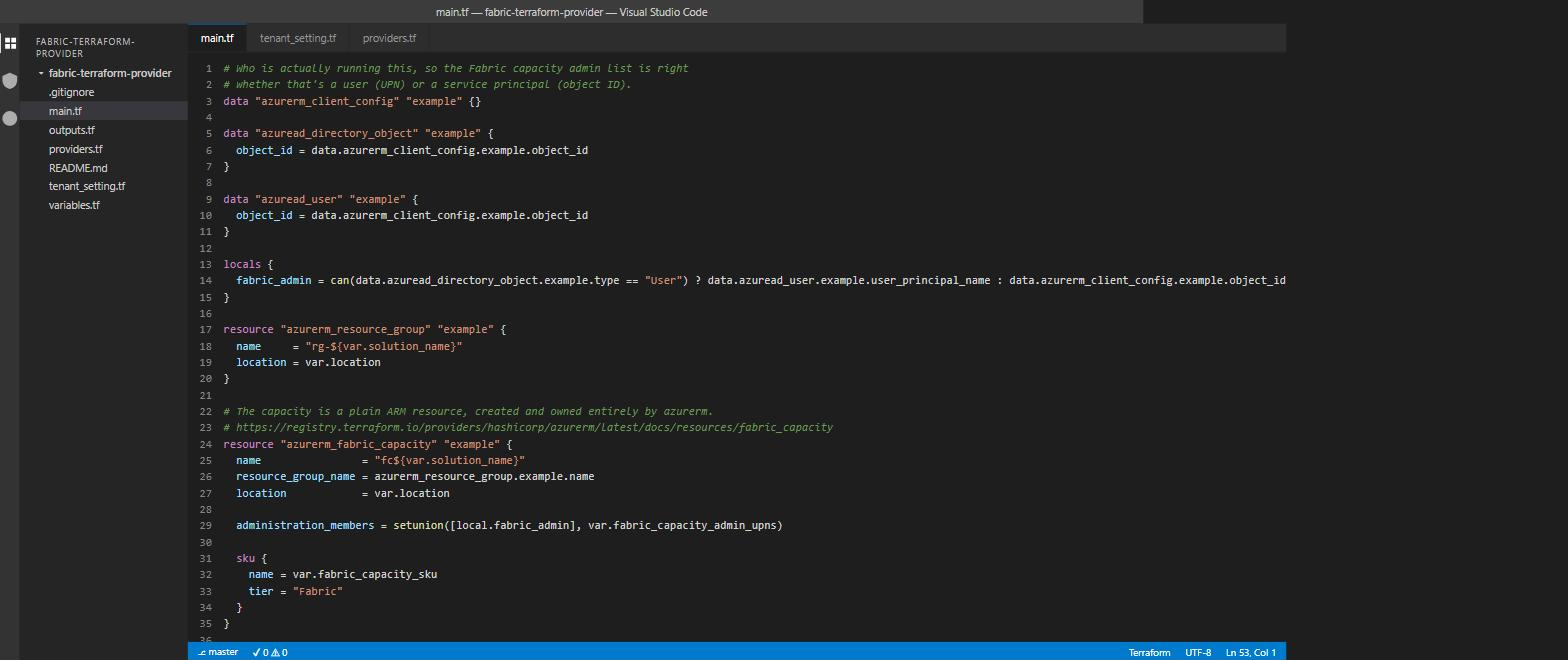Viewport: 1568px width, 660px height.
Task: Open the shield icon in activity bar
Action: [x=10, y=81]
